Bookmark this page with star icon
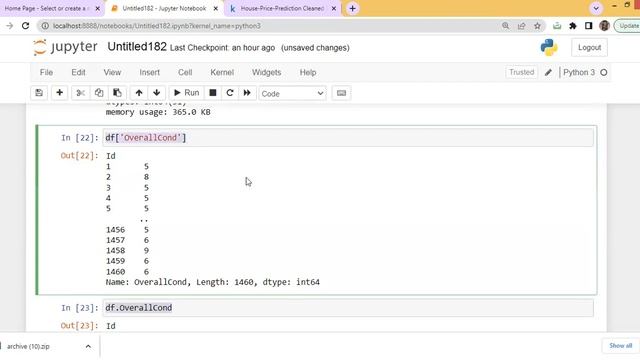 coord(537,26)
